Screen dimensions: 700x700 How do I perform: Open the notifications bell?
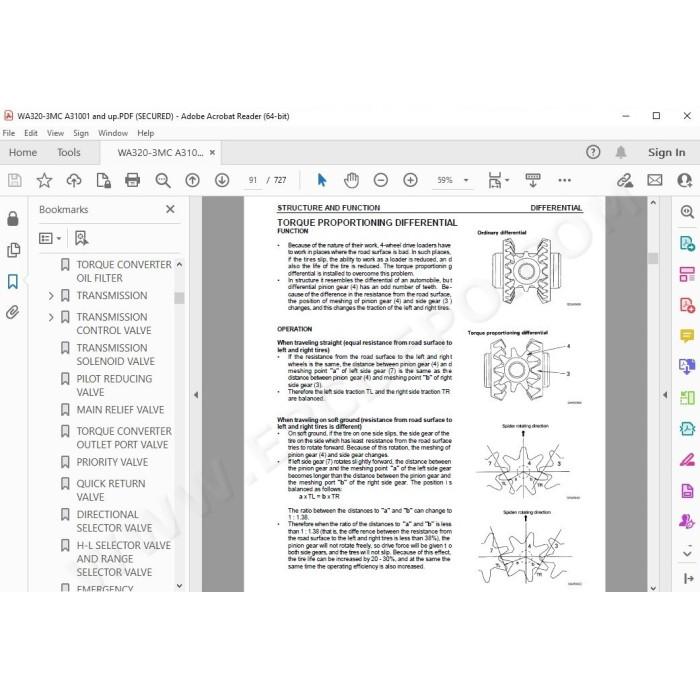621,152
